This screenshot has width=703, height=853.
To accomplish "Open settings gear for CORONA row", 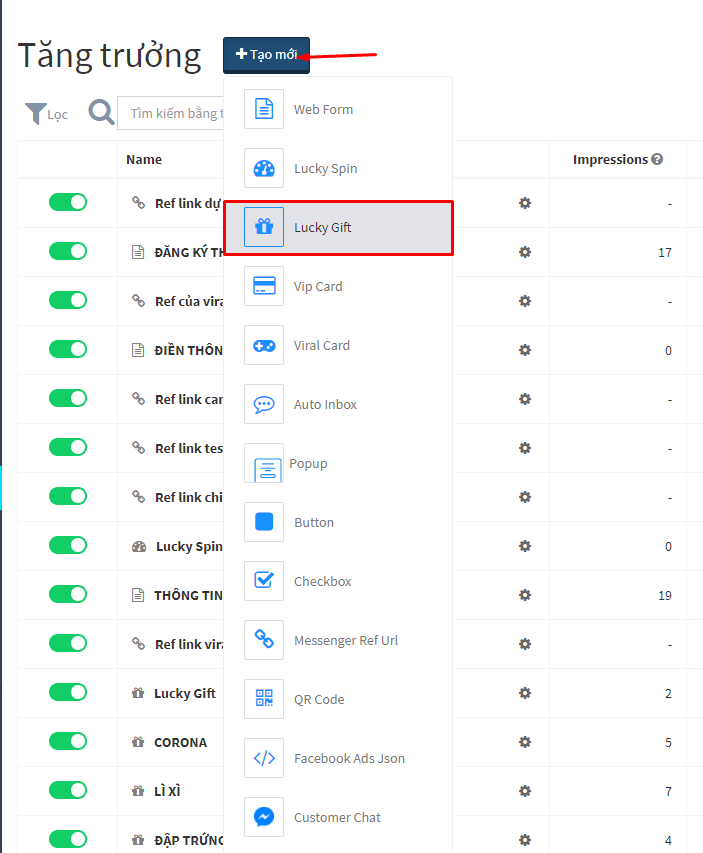I will pos(525,741).
